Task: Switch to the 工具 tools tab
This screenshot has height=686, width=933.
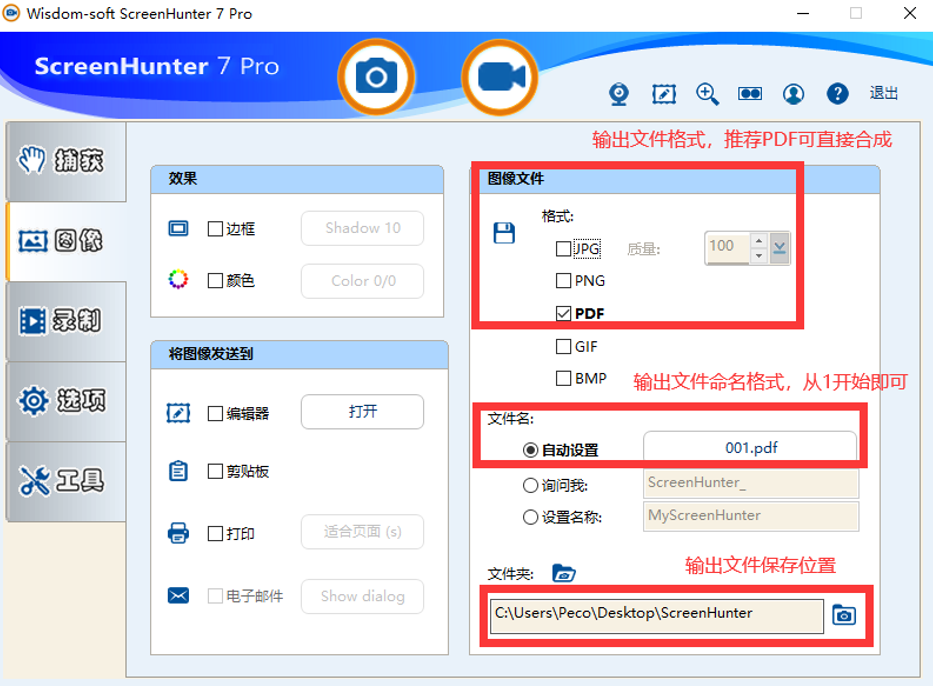Action: (66, 481)
